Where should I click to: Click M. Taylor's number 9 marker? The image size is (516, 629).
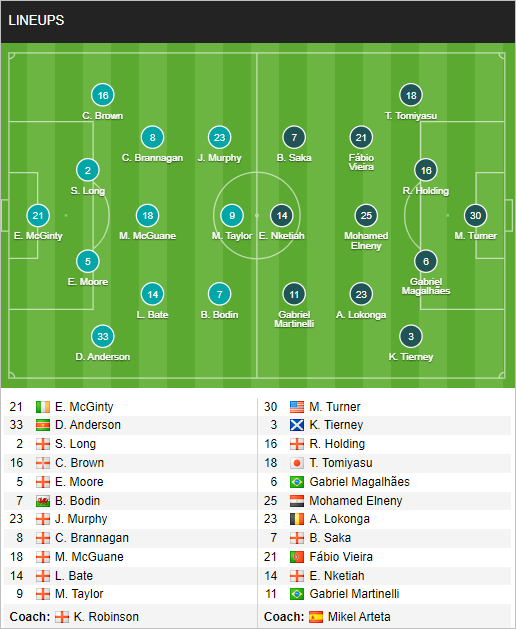tap(232, 215)
